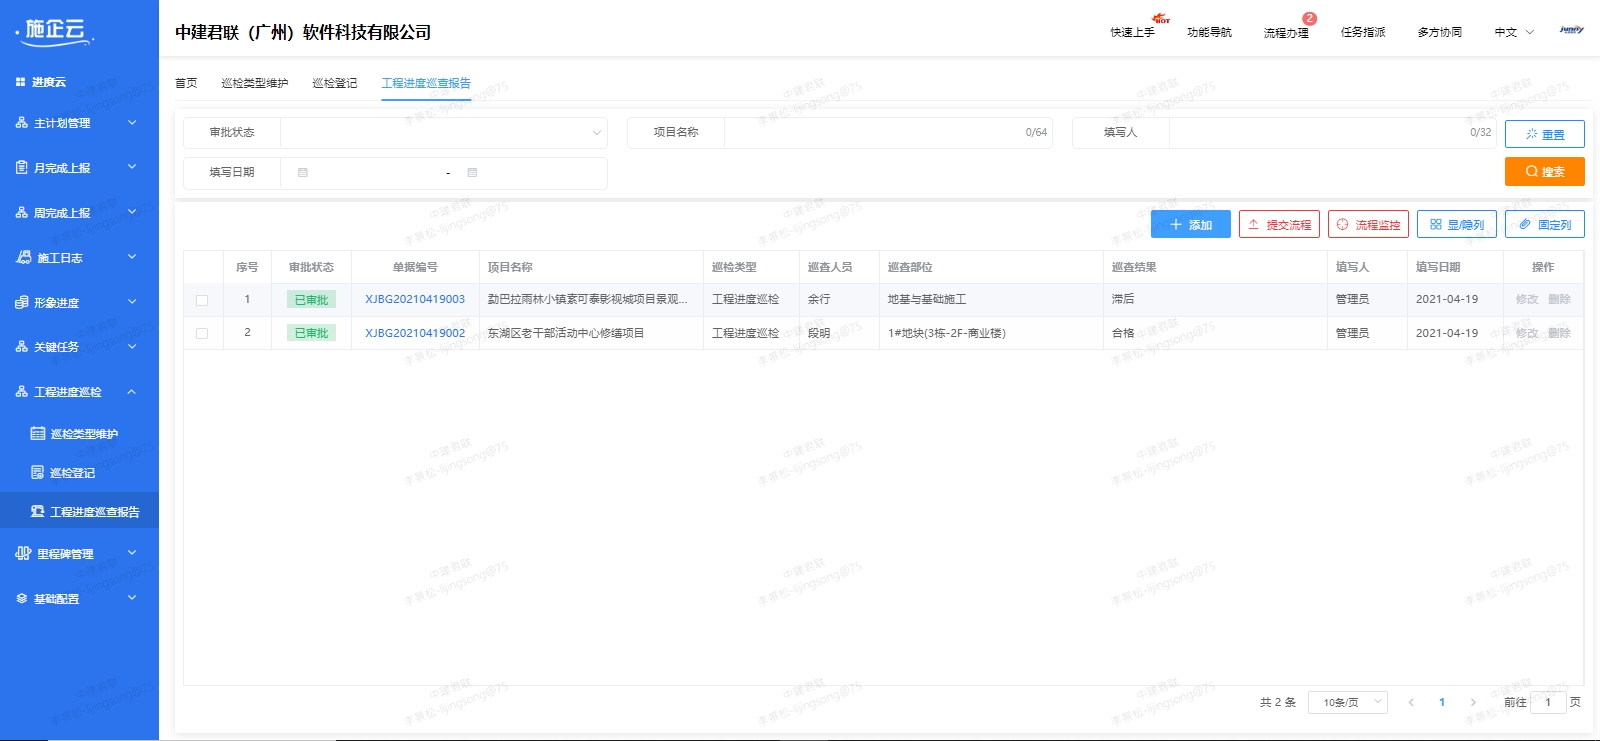This screenshot has height=741, width=1600.
Task: Click 固定列 button
Action: click(x=1545, y=225)
